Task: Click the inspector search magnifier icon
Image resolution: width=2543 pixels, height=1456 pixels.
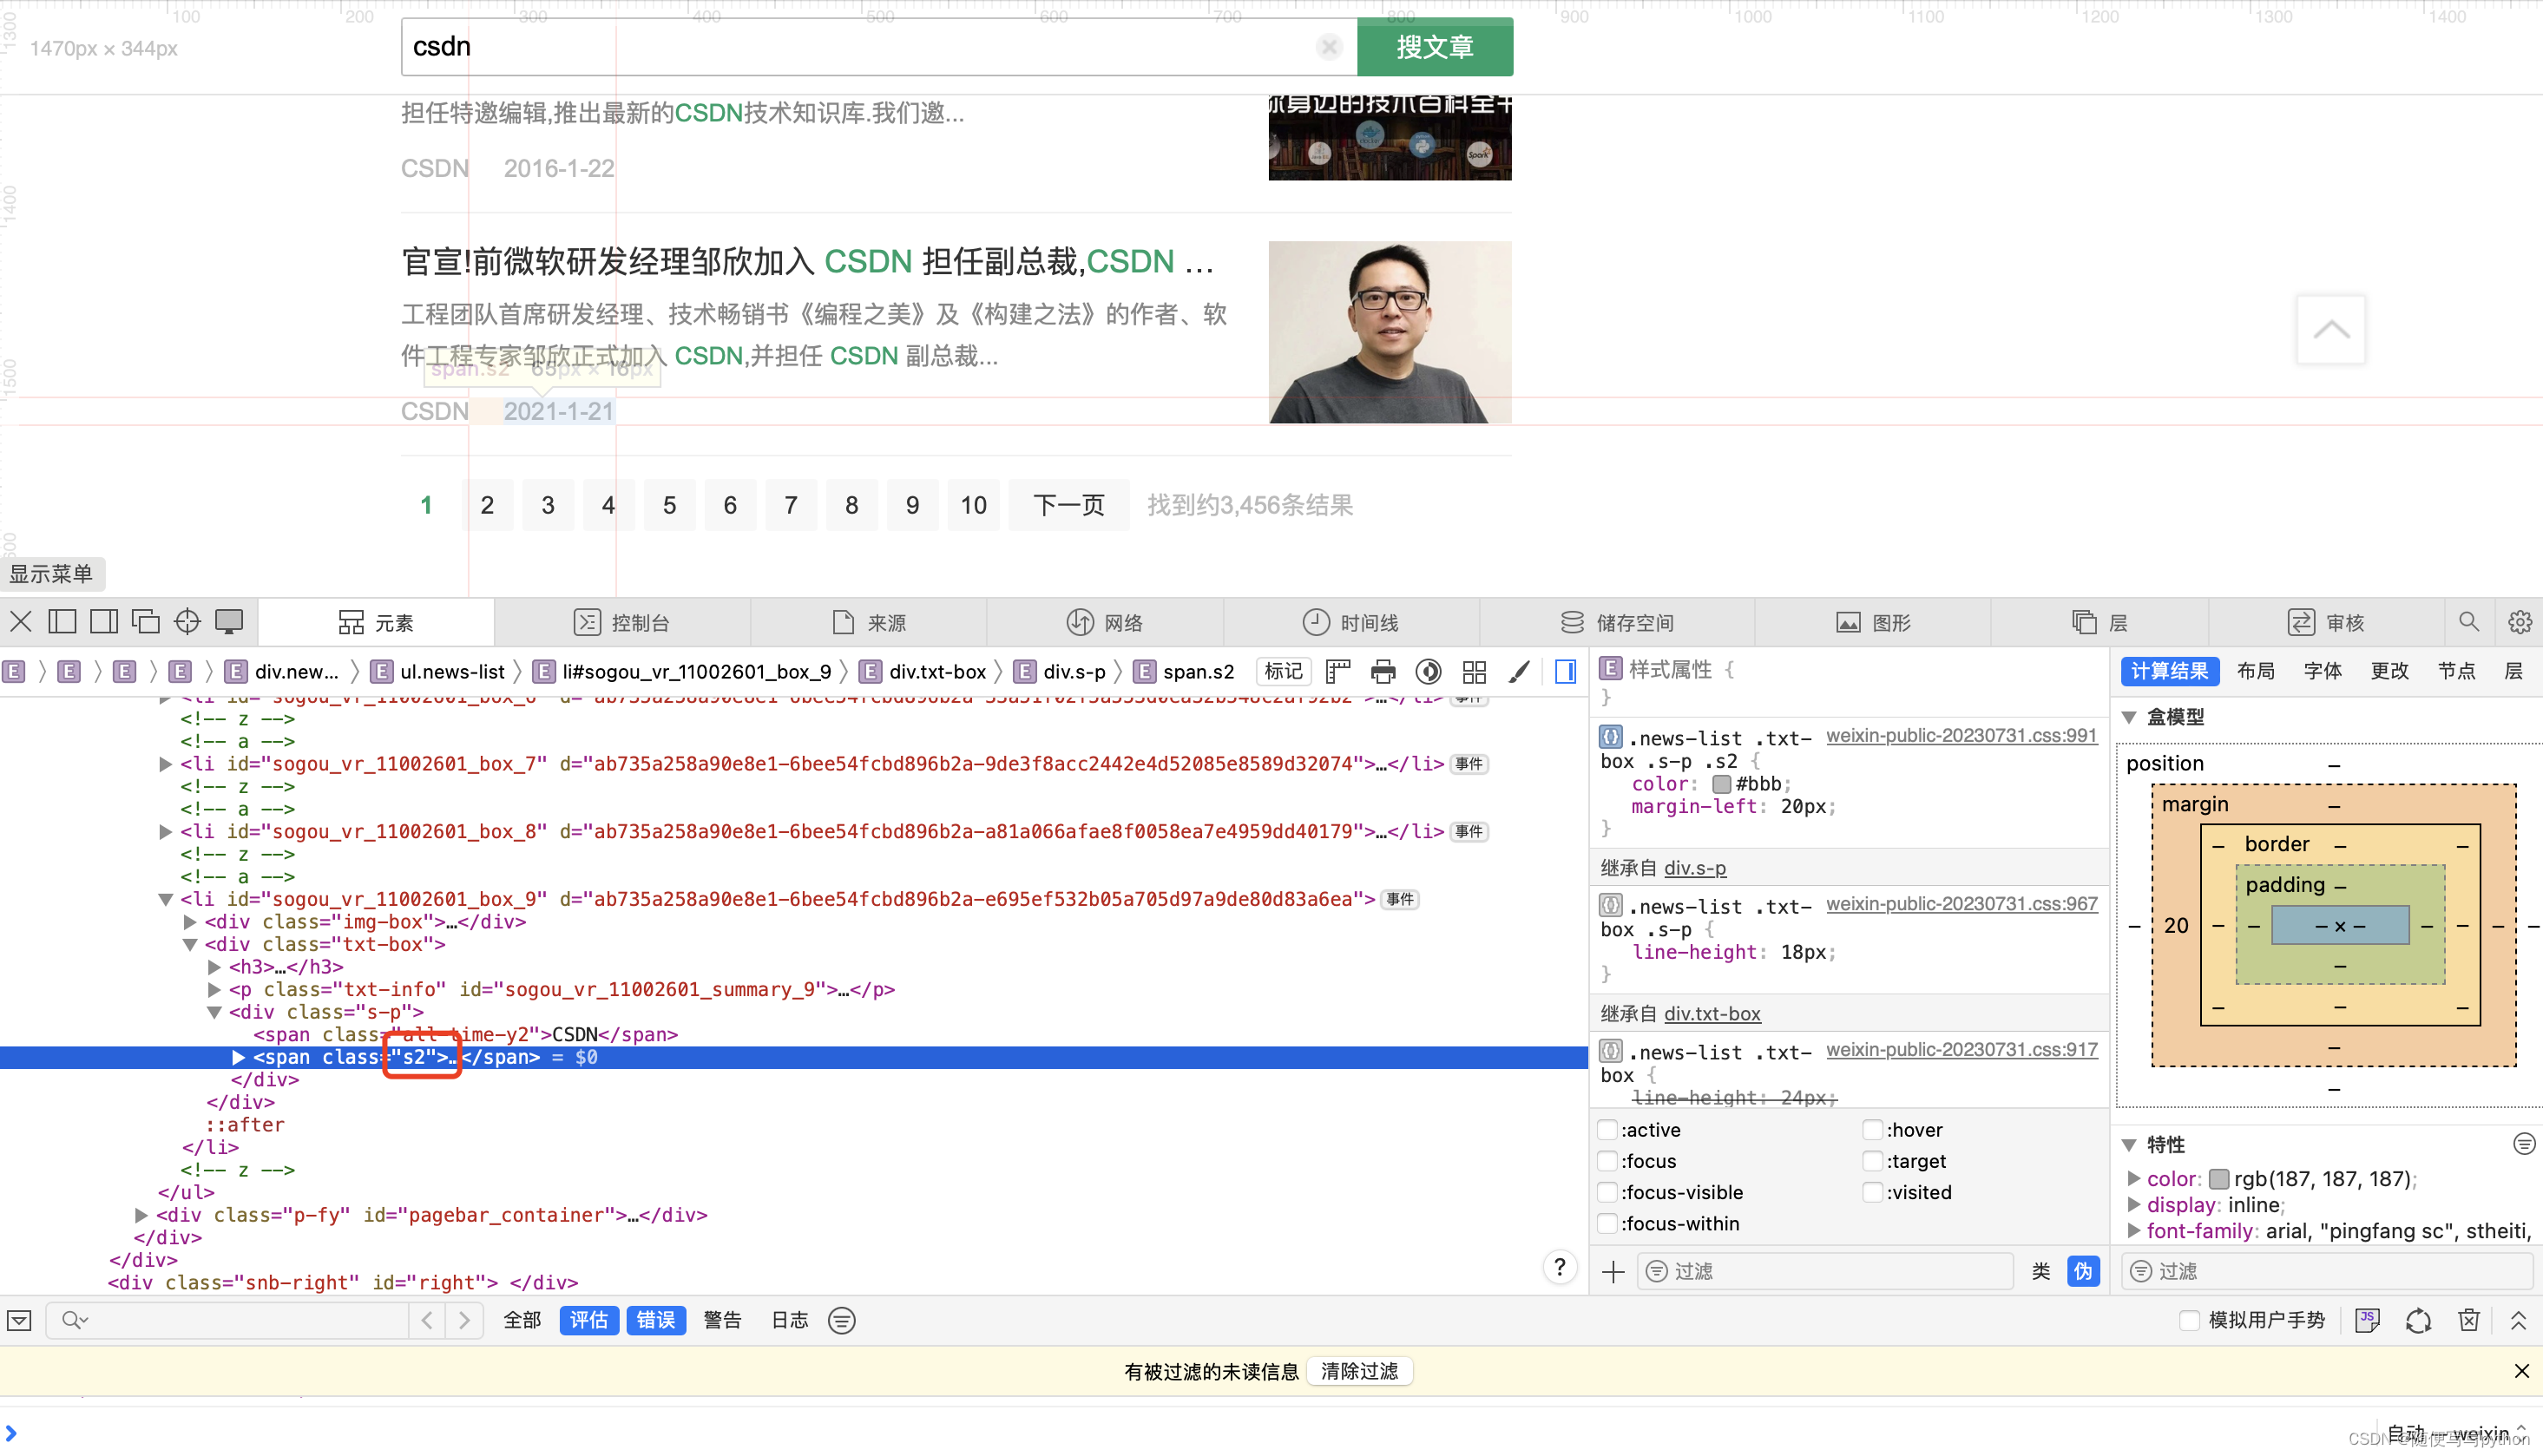Action: 2468,622
